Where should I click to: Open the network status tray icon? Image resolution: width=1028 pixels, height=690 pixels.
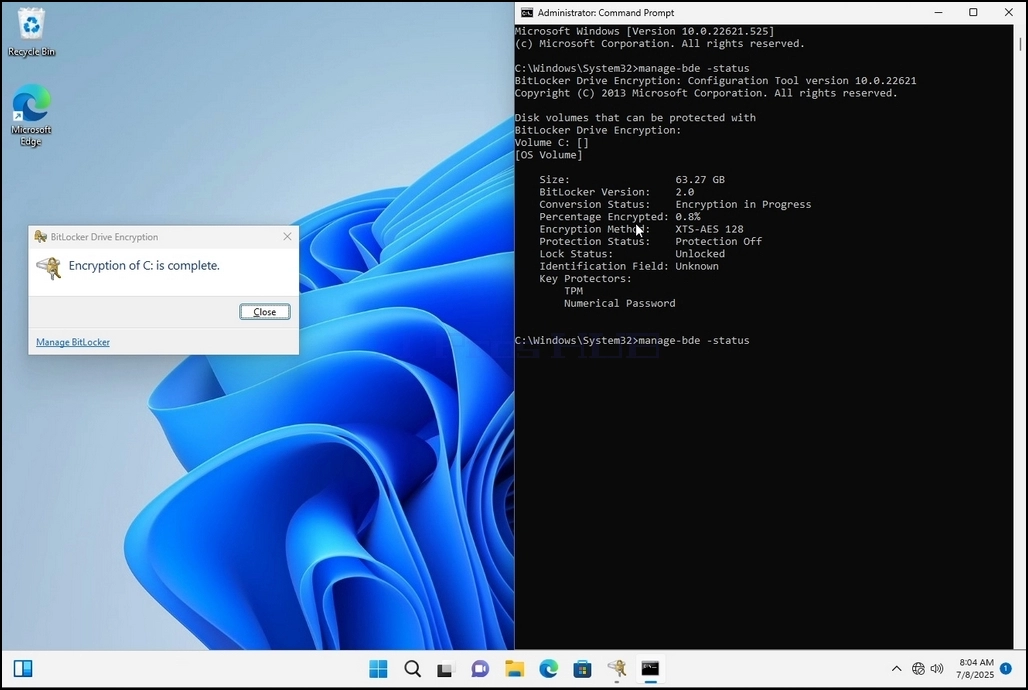coord(918,668)
